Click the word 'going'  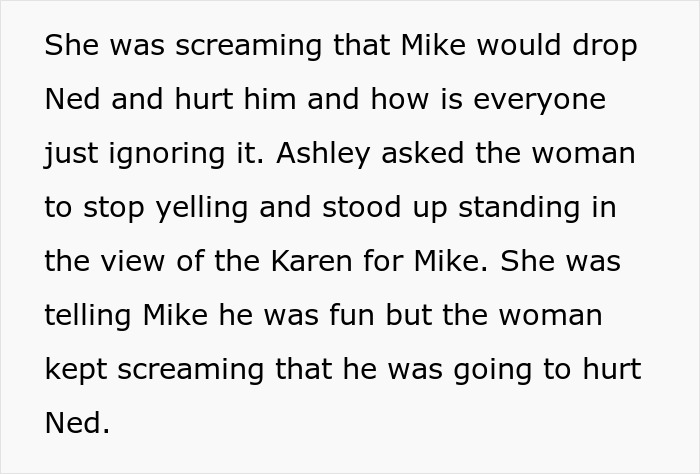click(496, 370)
